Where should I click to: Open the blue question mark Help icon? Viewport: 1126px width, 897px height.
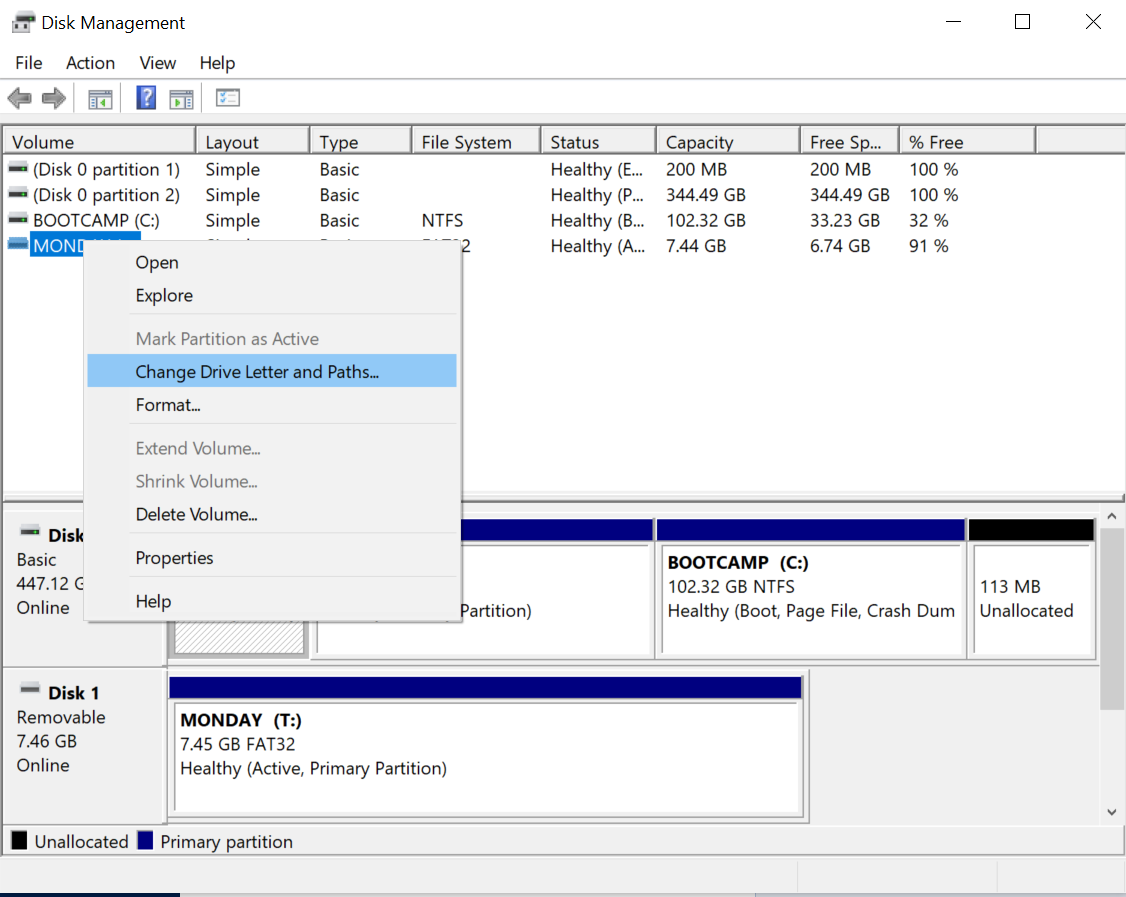(x=146, y=98)
